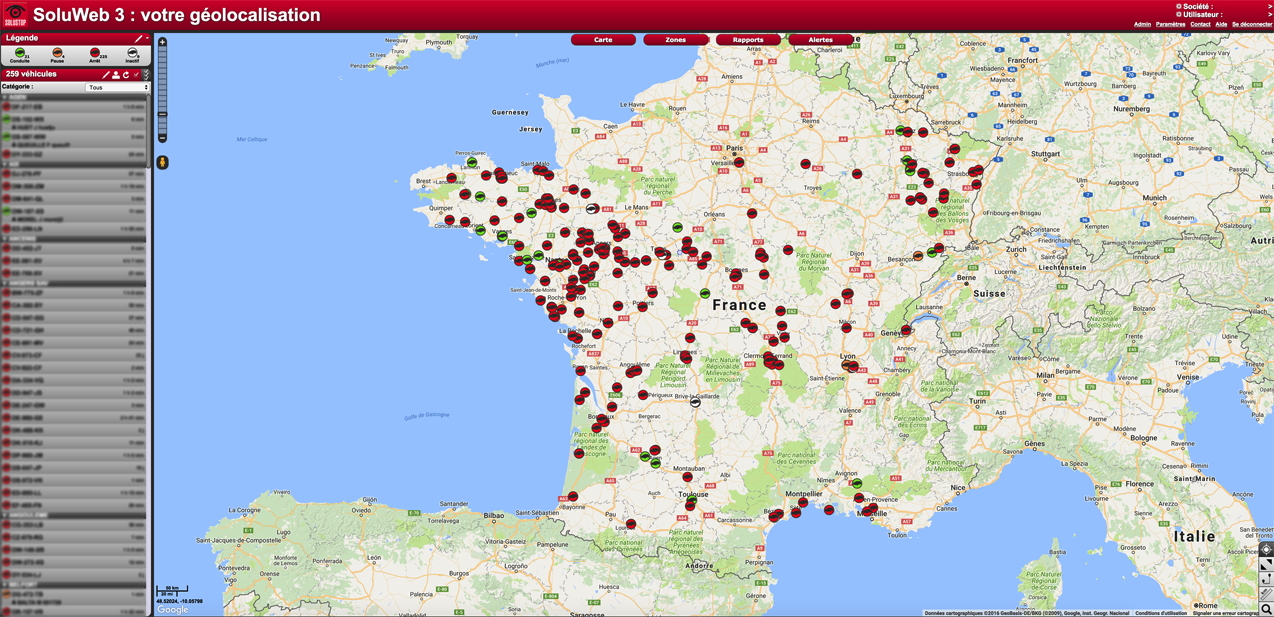Zoom in with the map plus button
Image resolution: width=1274 pixels, height=617 pixels.
click(x=163, y=42)
